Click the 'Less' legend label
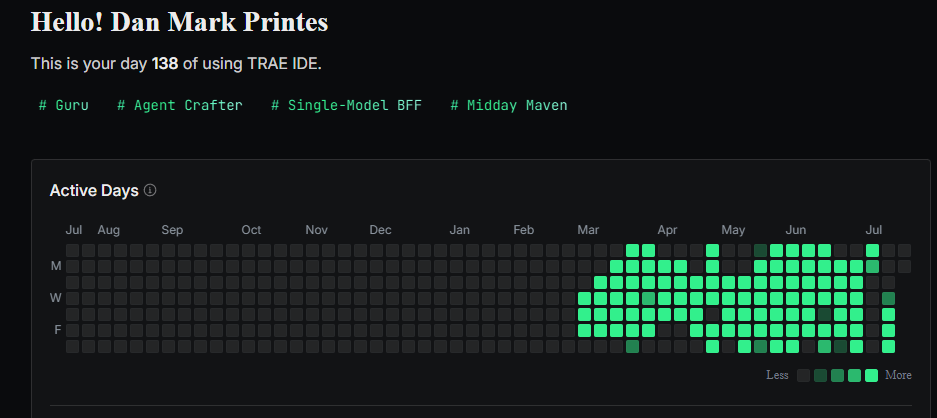Screen dimensions: 937x418 777,376
